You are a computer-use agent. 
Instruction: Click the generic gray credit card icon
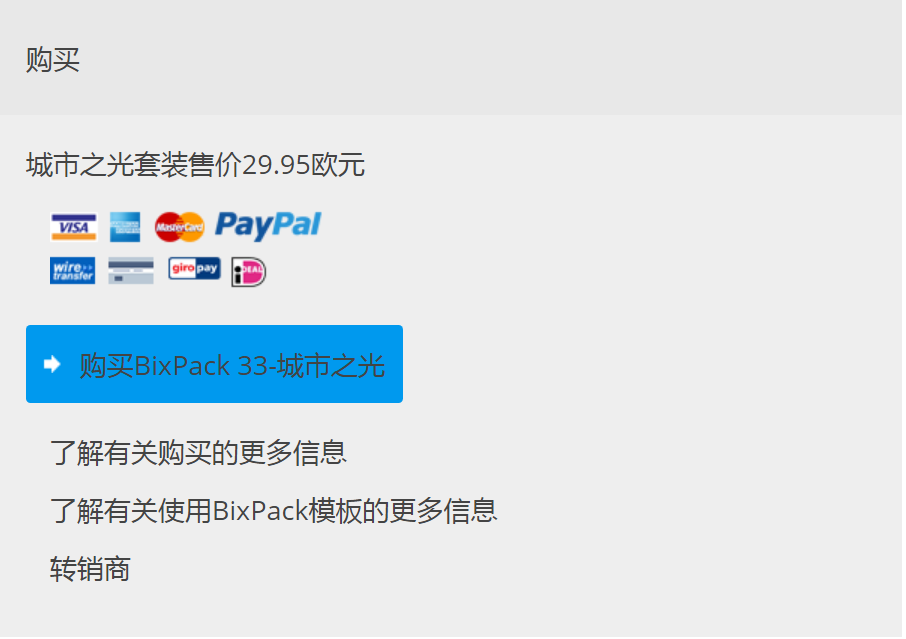(x=131, y=270)
